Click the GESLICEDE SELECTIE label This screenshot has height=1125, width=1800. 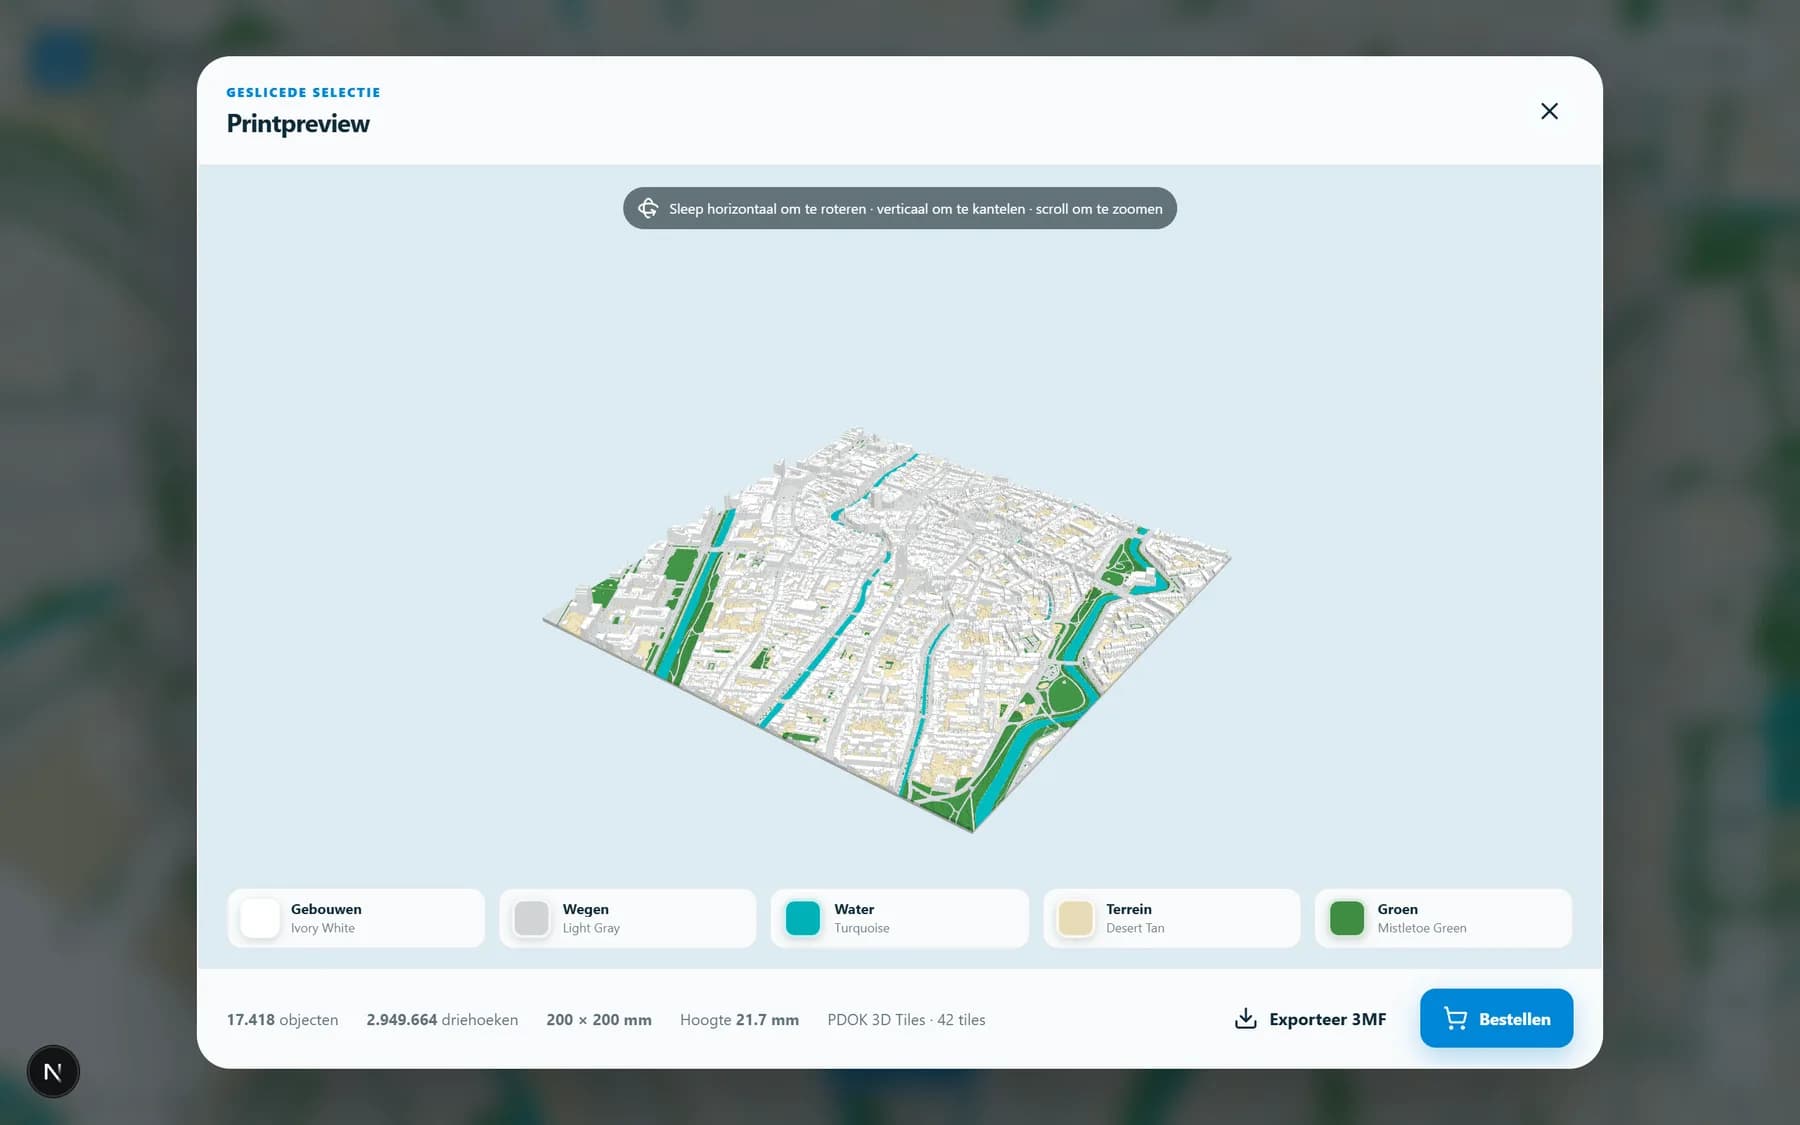coord(303,92)
